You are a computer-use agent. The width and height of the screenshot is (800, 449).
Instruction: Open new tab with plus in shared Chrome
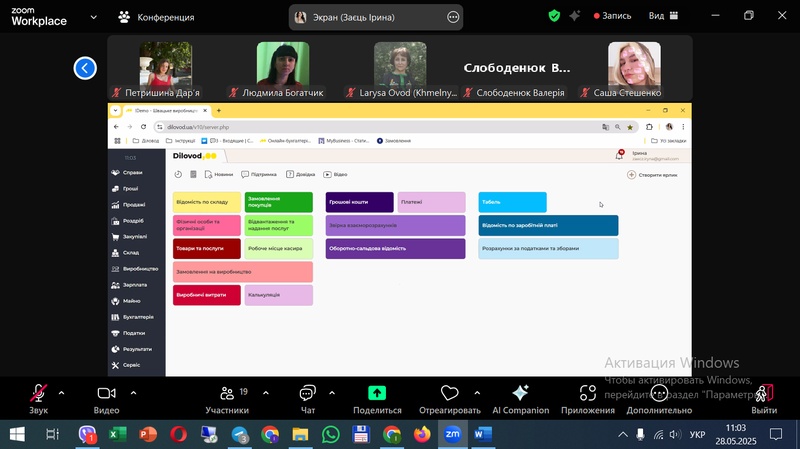point(219,110)
